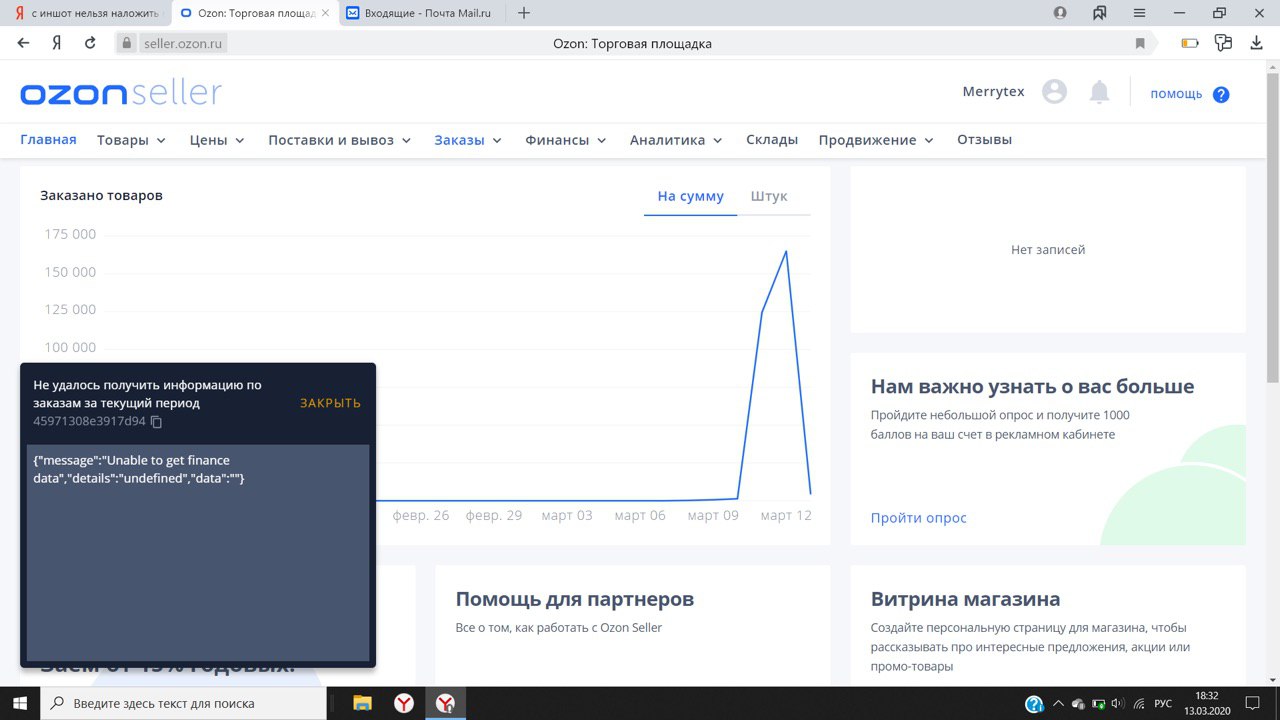
Task: Open the Помощь для партнеров card
Action: click(x=632, y=626)
